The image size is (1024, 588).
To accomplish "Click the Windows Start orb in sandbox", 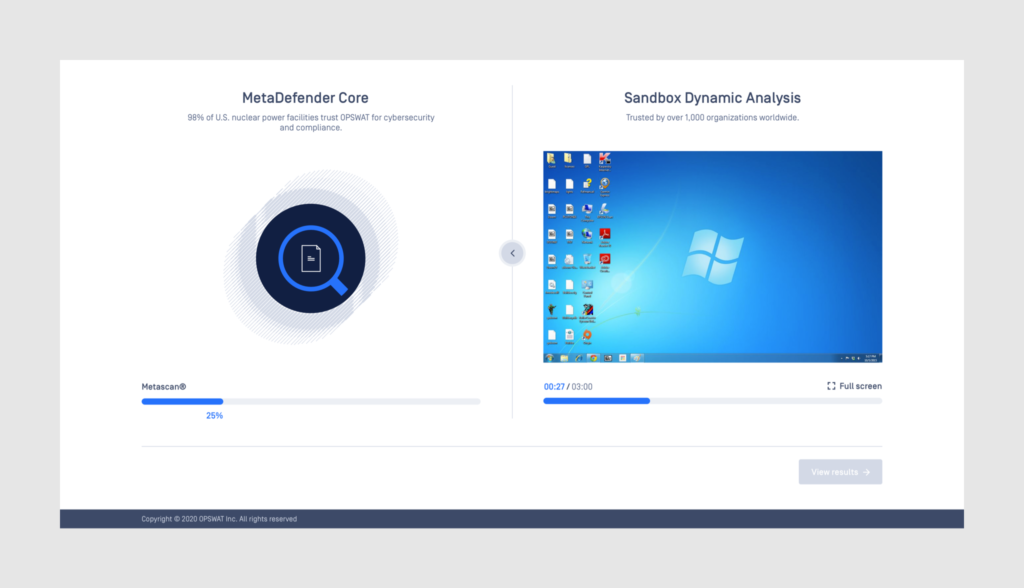I will click(x=549, y=357).
